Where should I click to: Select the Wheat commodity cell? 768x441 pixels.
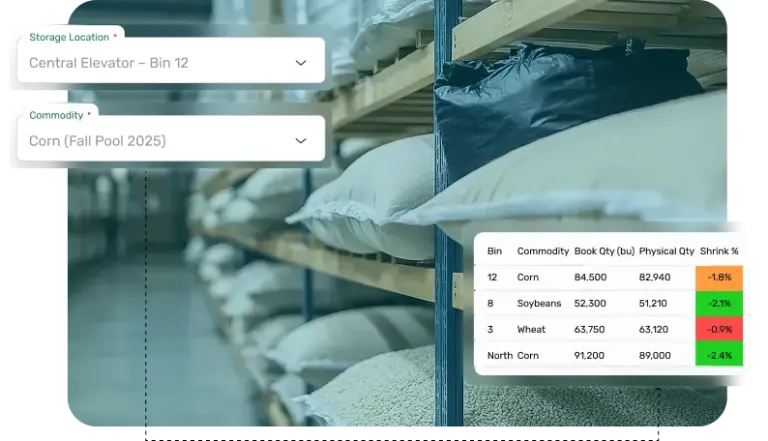click(x=531, y=329)
